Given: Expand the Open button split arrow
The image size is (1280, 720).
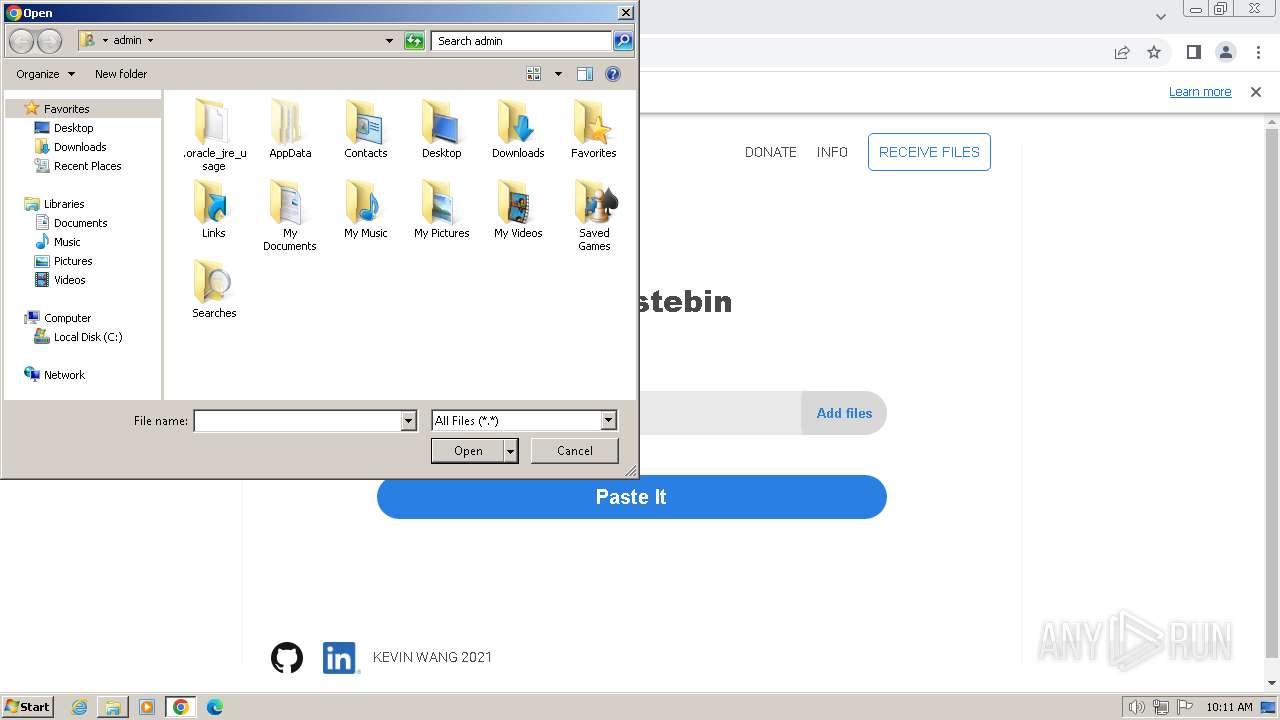Looking at the screenshot, I should coord(511,451).
